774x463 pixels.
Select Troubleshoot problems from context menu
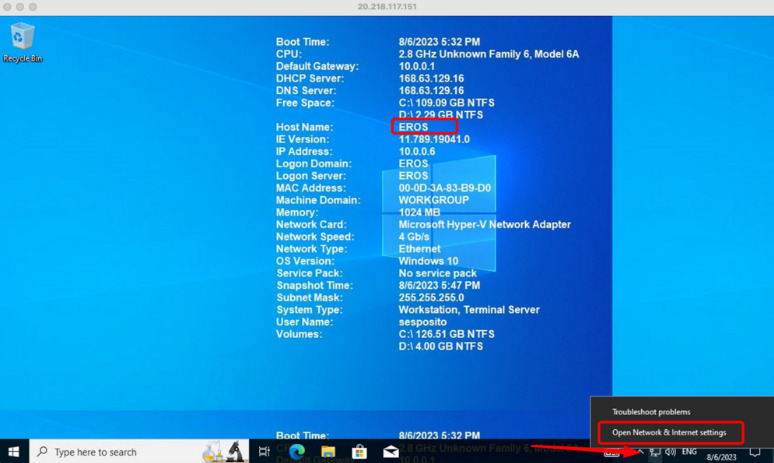[x=651, y=412]
